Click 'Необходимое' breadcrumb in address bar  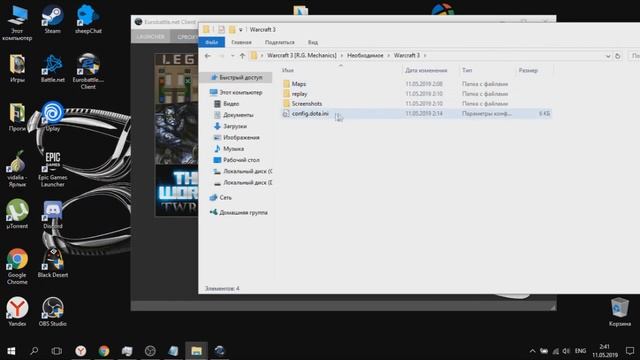[365, 56]
